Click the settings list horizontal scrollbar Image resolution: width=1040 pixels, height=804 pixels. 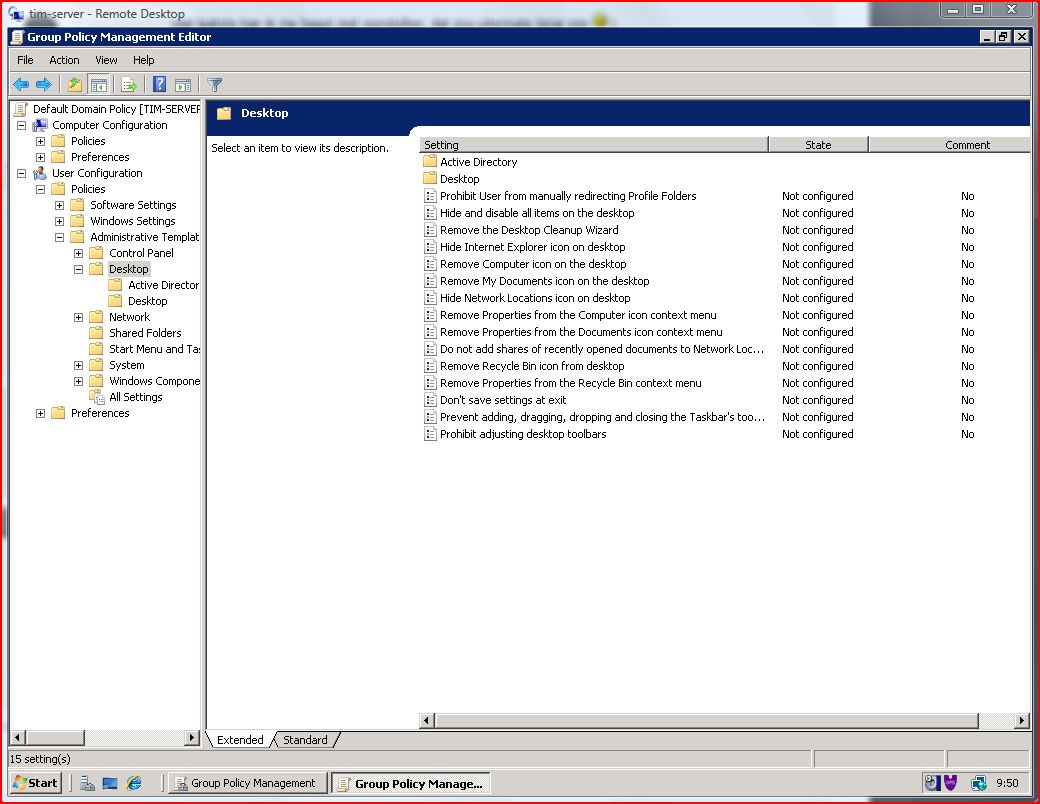705,721
